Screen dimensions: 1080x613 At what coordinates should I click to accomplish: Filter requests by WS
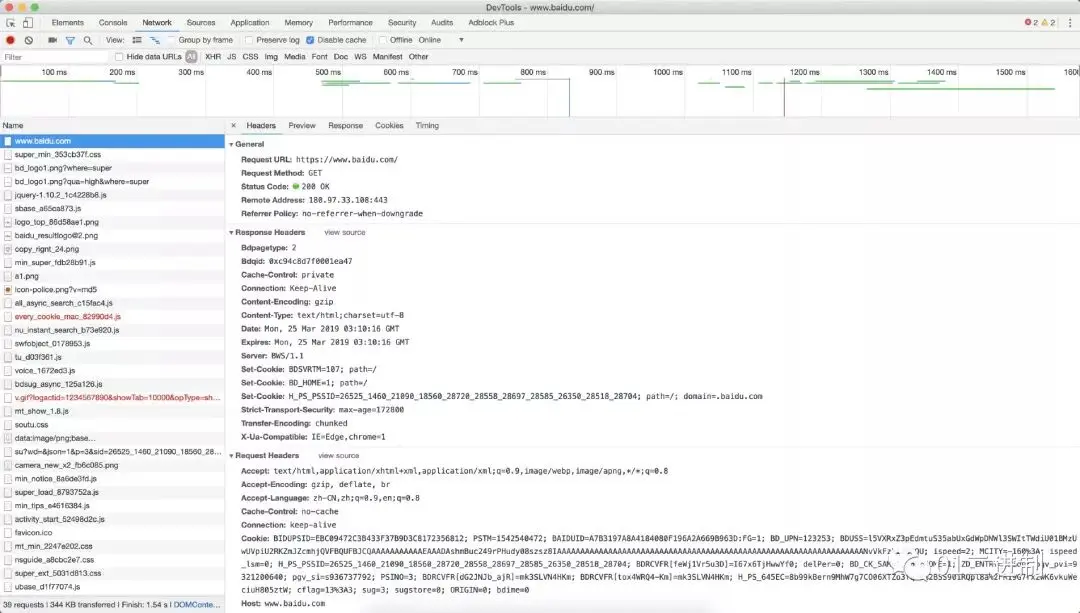(360, 56)
